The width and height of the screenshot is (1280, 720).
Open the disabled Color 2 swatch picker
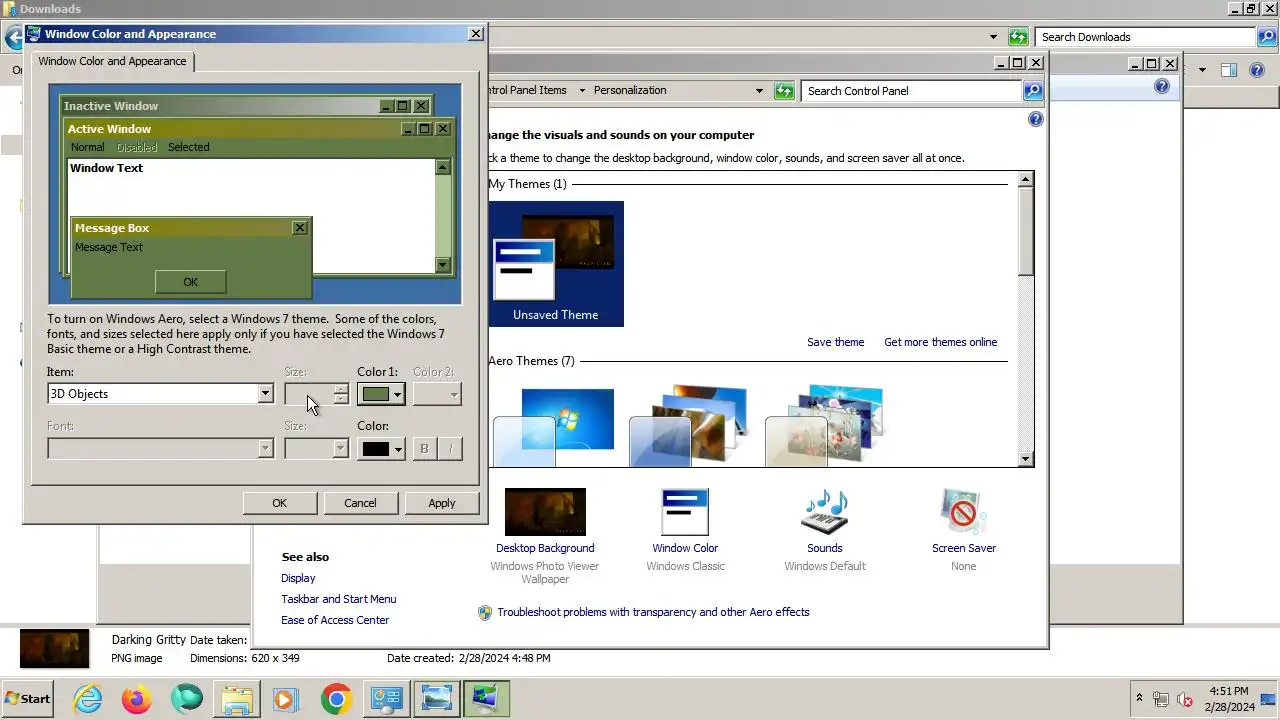pyautogui.click(x=437, y=394)
